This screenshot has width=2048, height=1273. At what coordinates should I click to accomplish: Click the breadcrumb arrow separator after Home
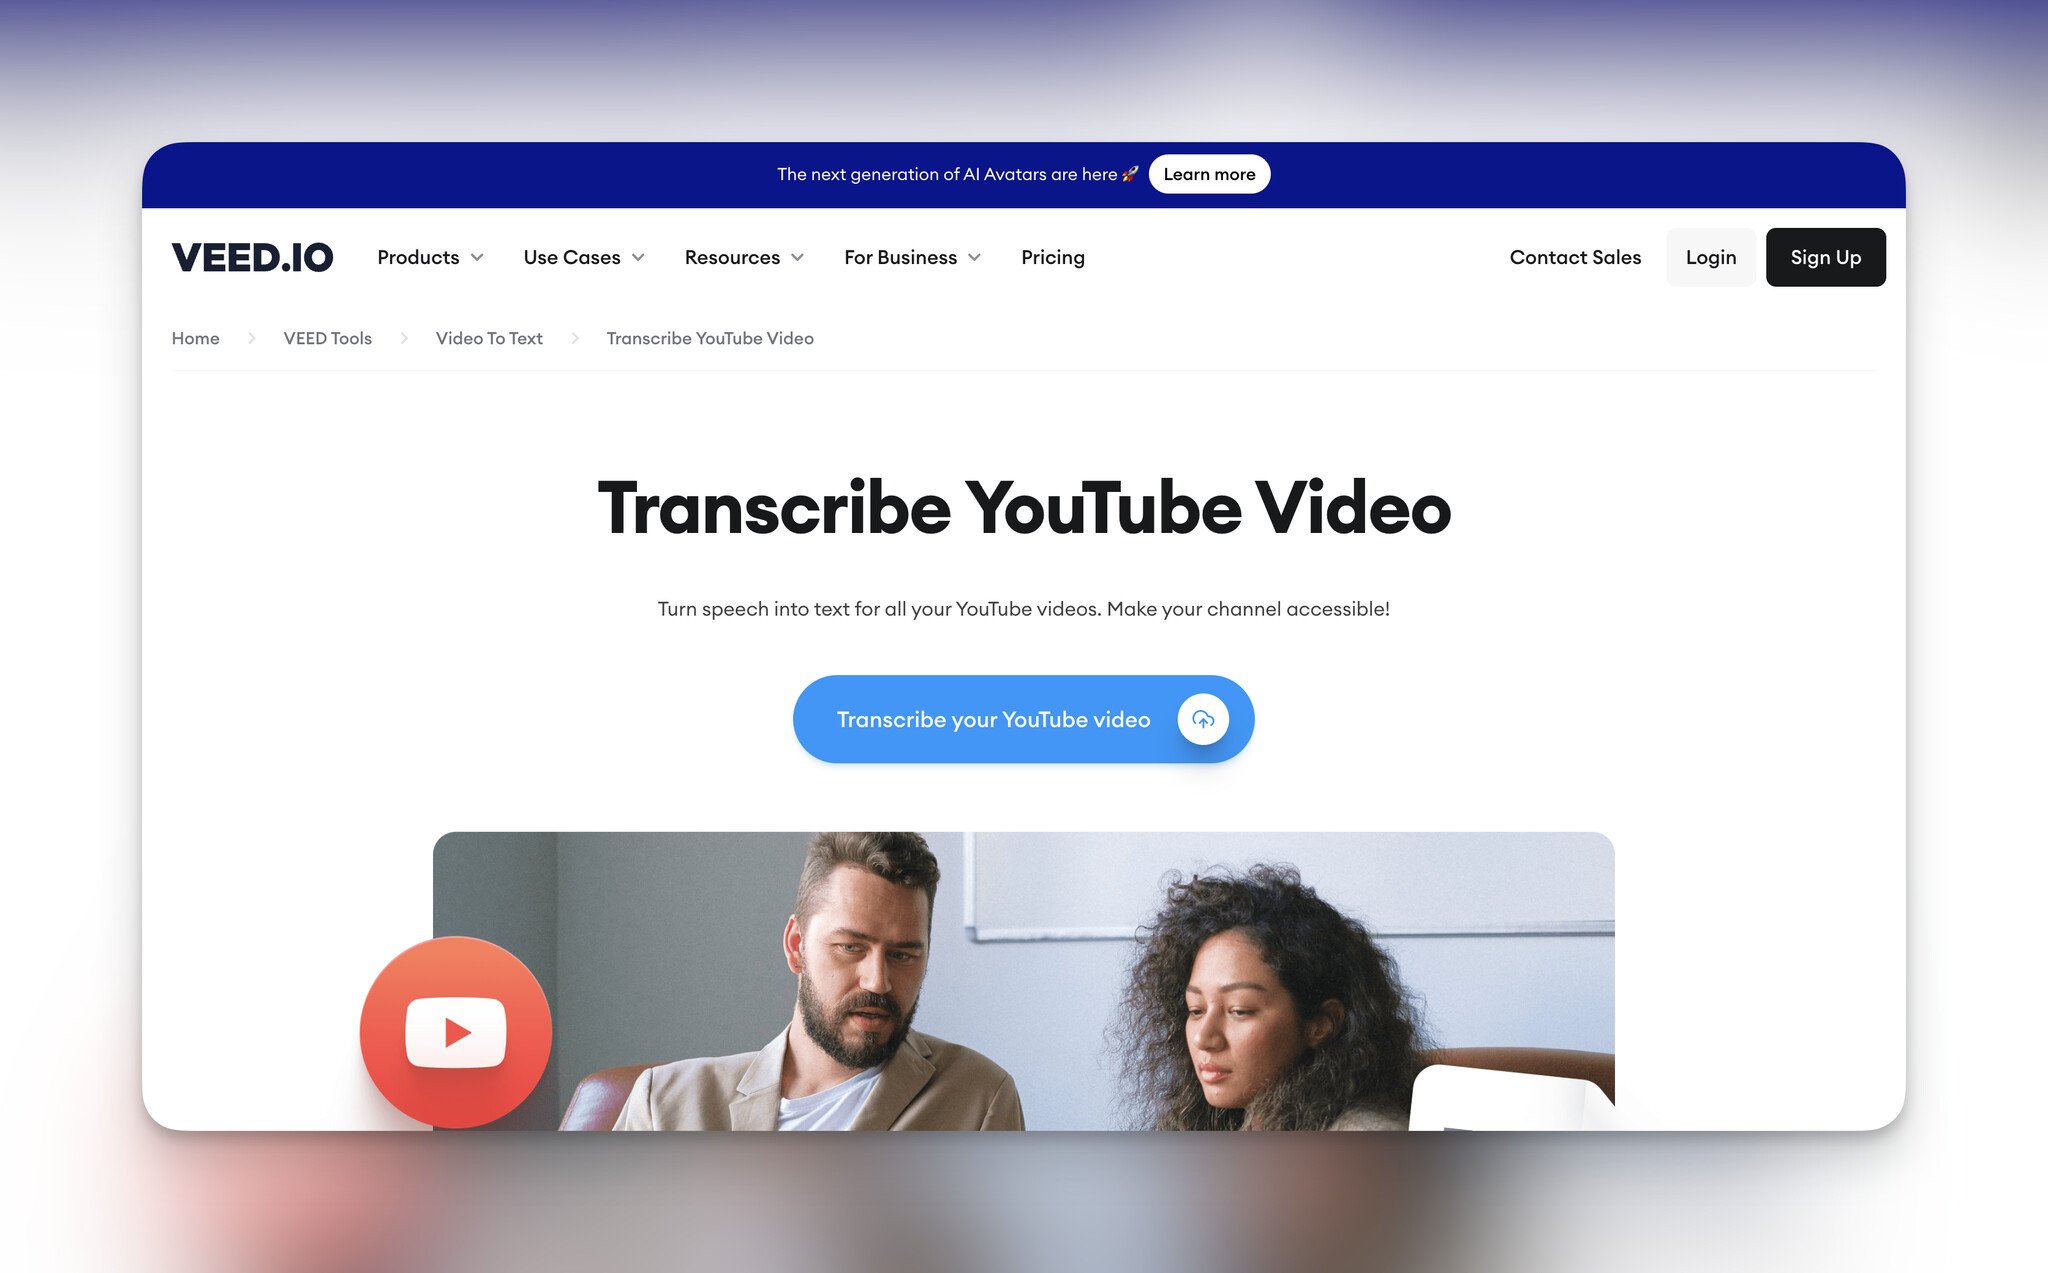[251, 337]
